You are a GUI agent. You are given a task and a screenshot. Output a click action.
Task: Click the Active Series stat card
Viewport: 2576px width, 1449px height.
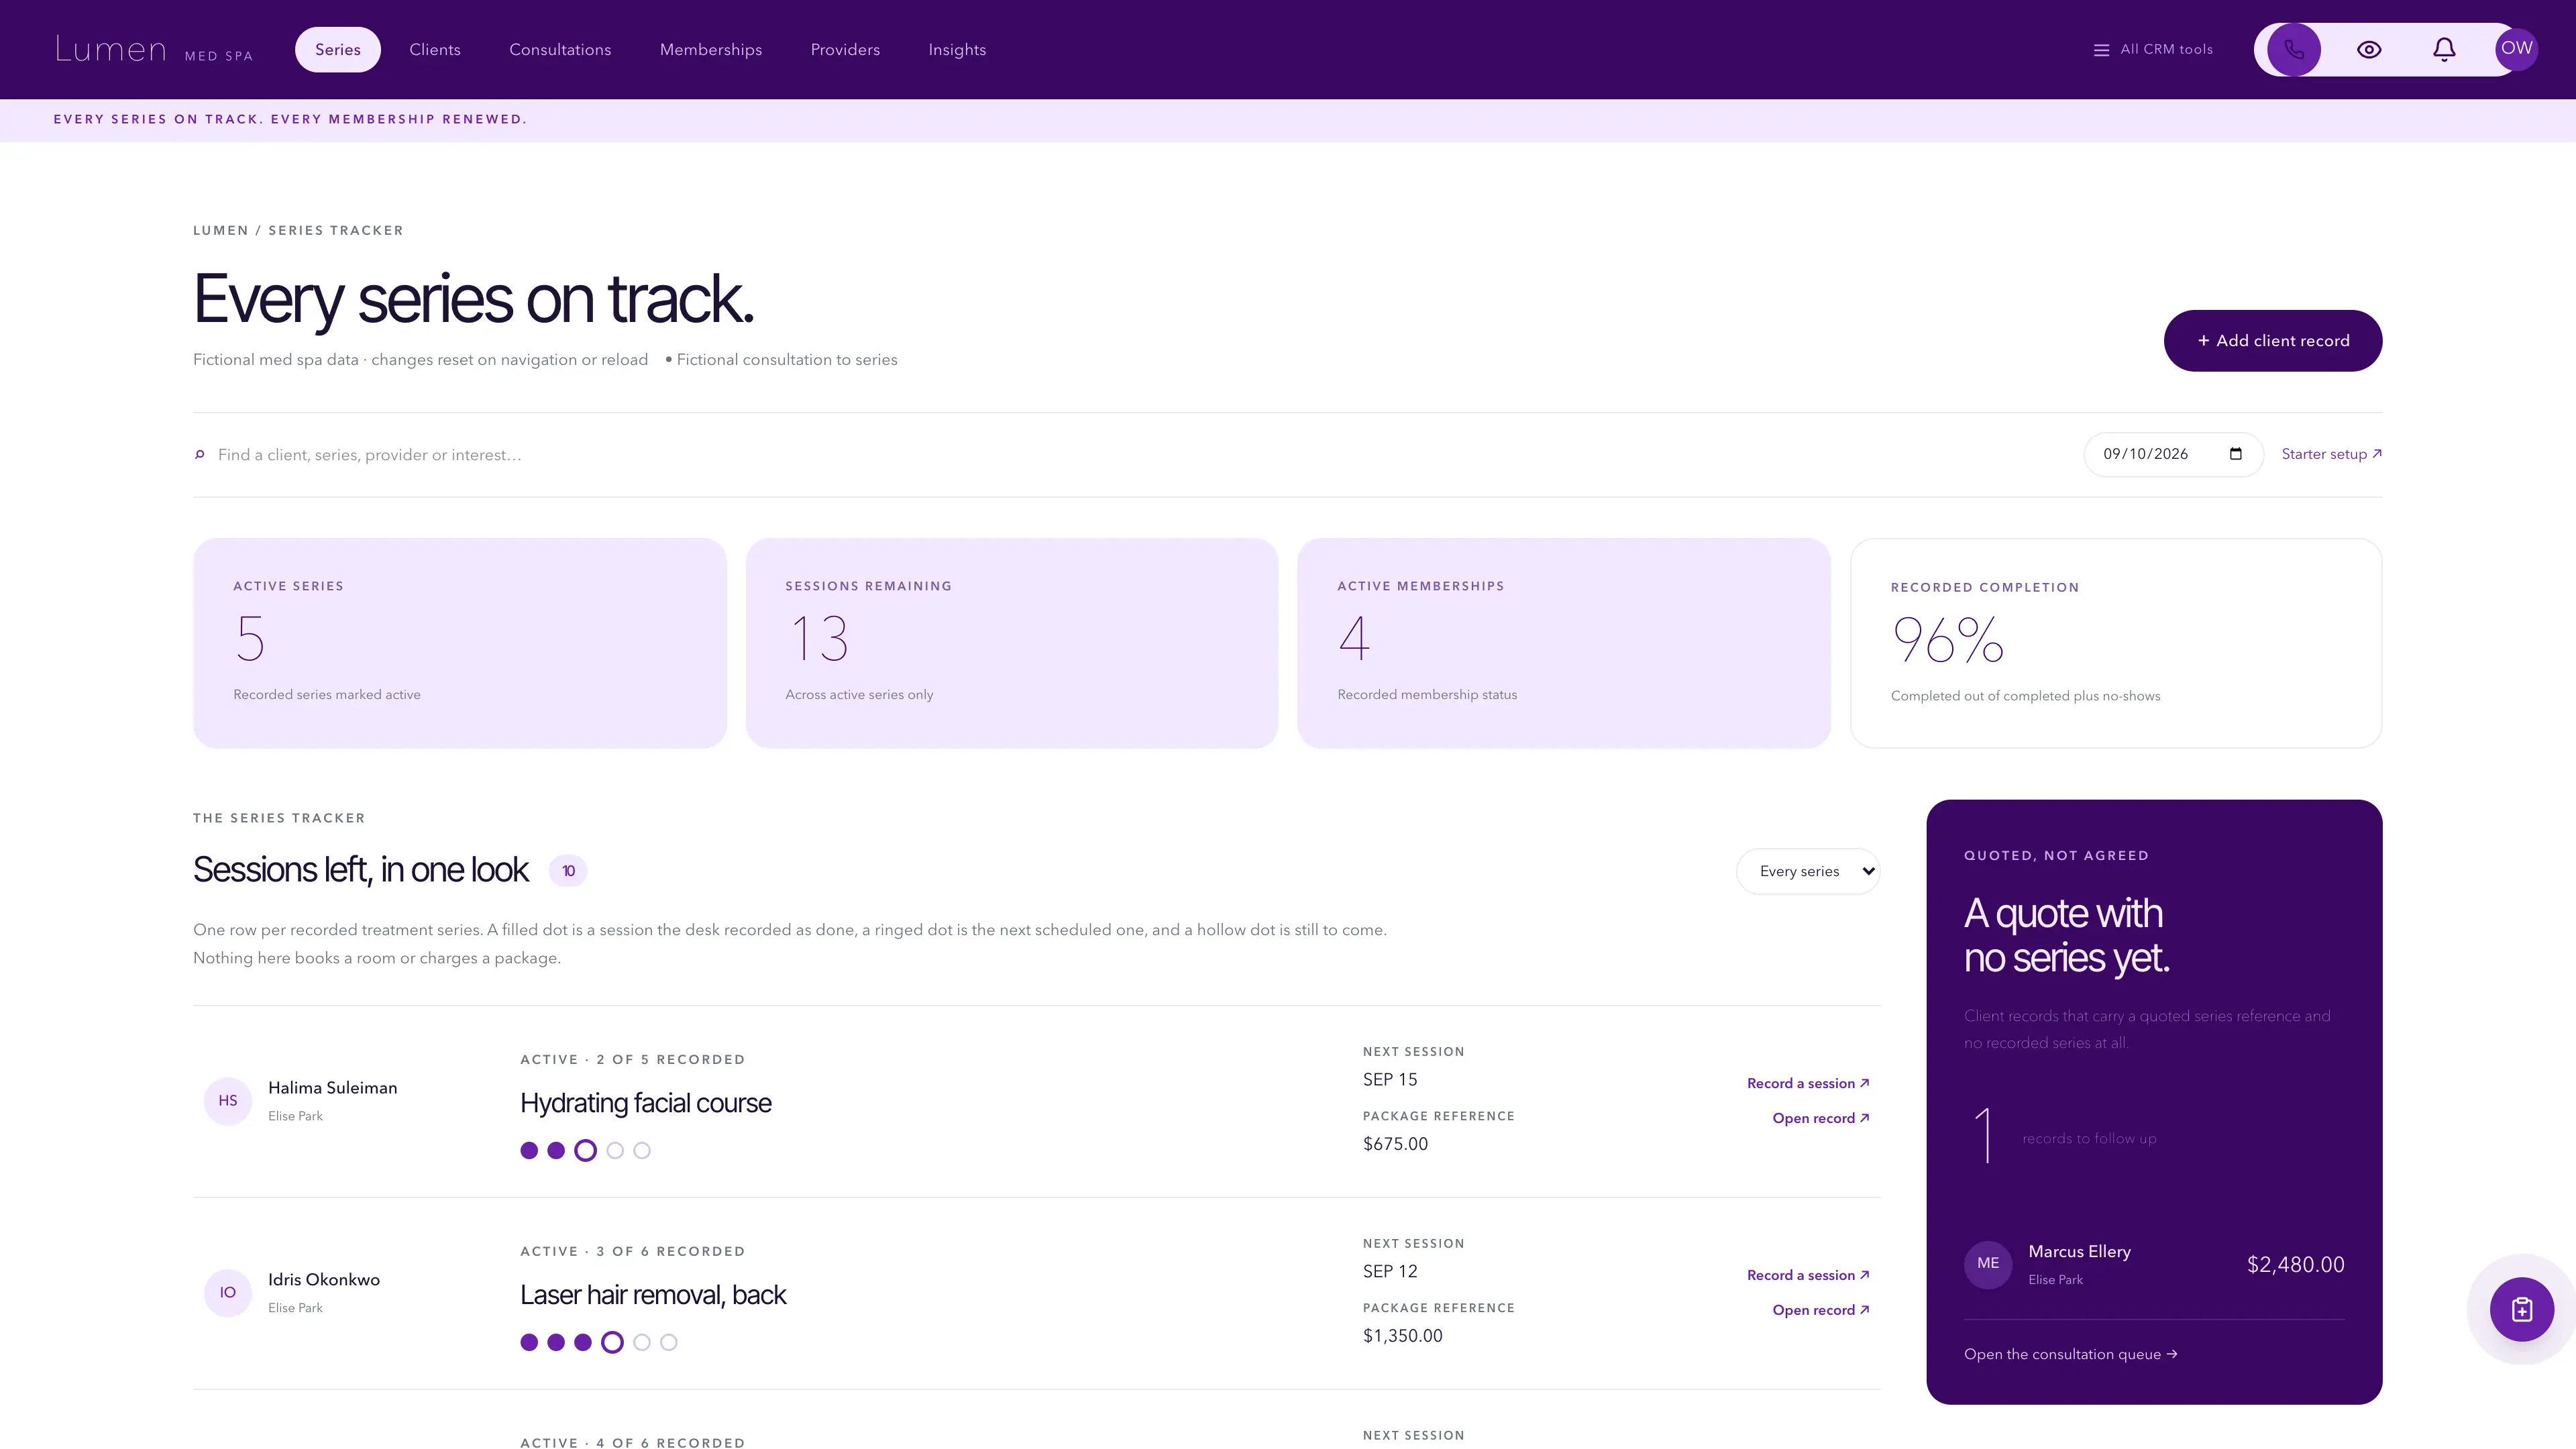[459, 643]
